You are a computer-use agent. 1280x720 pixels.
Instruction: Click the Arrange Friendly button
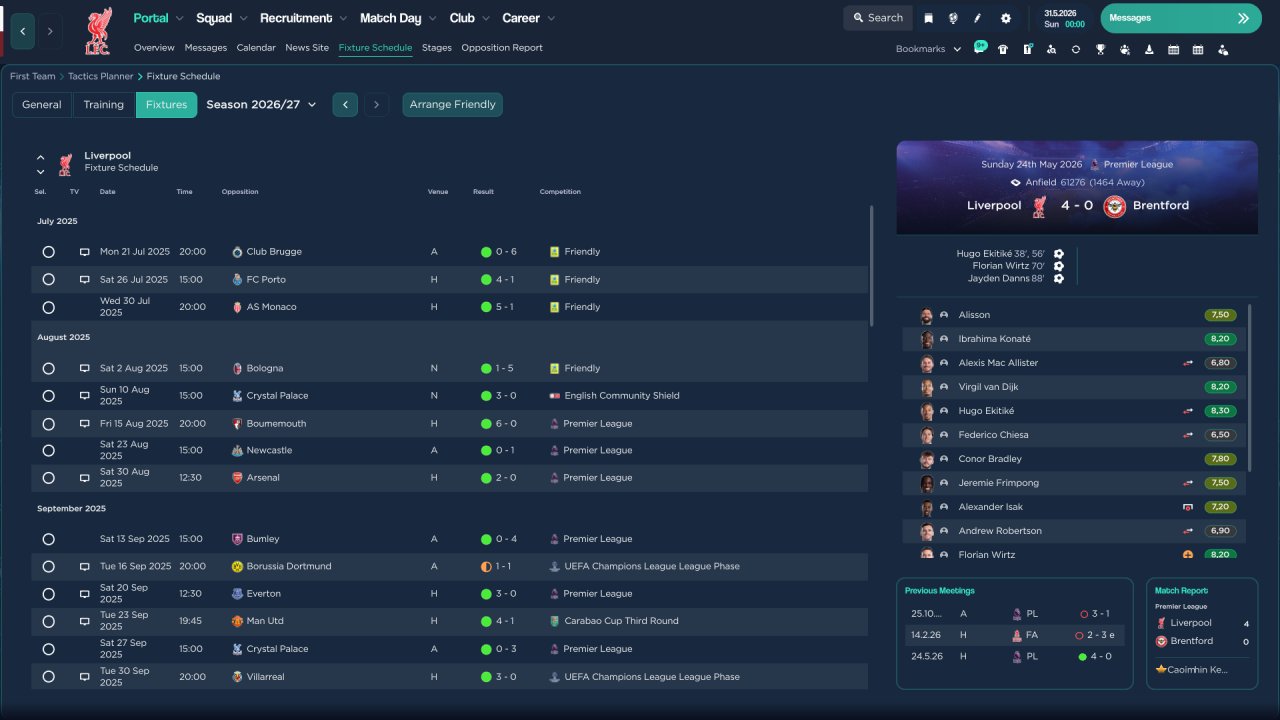(x=453, y=105)
